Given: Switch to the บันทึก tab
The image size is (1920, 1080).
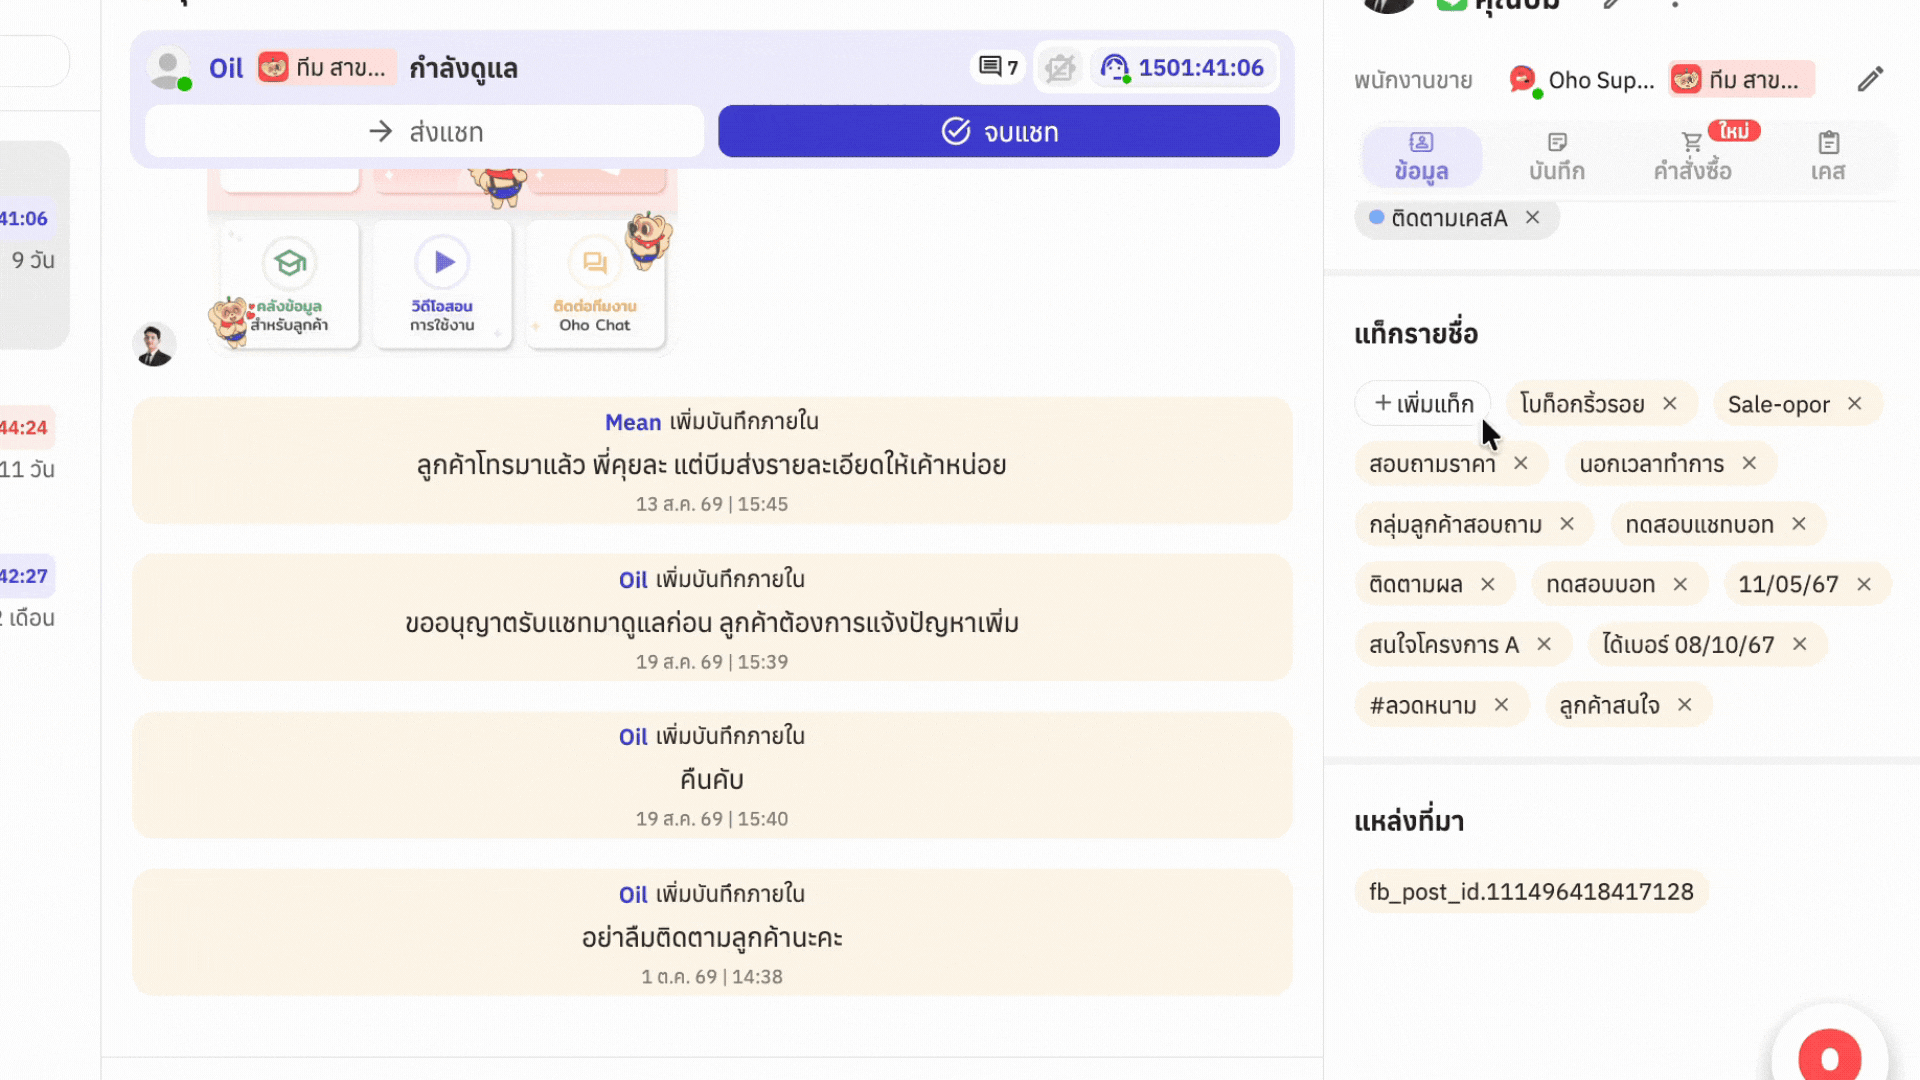Looking at the screenshot, I should [1556, 157].
